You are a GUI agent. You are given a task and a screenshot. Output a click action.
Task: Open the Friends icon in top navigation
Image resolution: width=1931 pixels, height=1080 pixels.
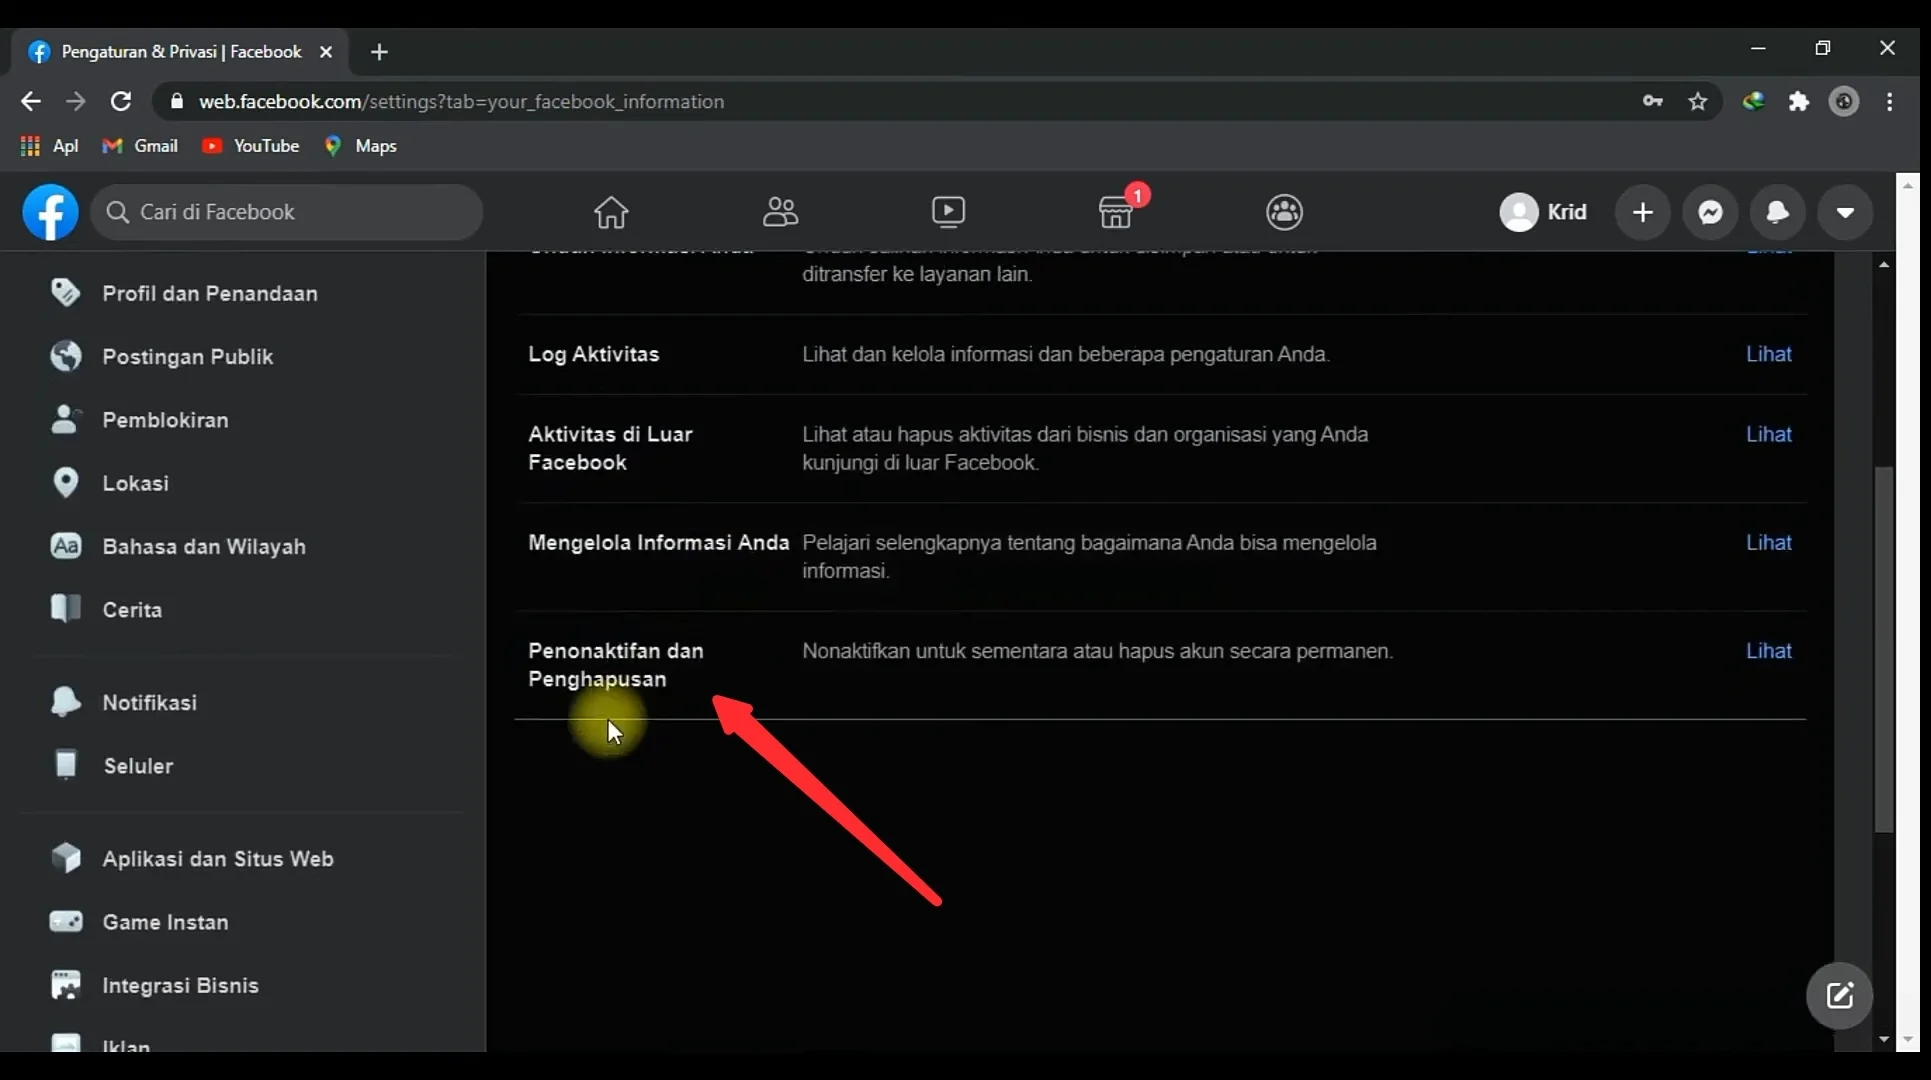tap(780, 212)
